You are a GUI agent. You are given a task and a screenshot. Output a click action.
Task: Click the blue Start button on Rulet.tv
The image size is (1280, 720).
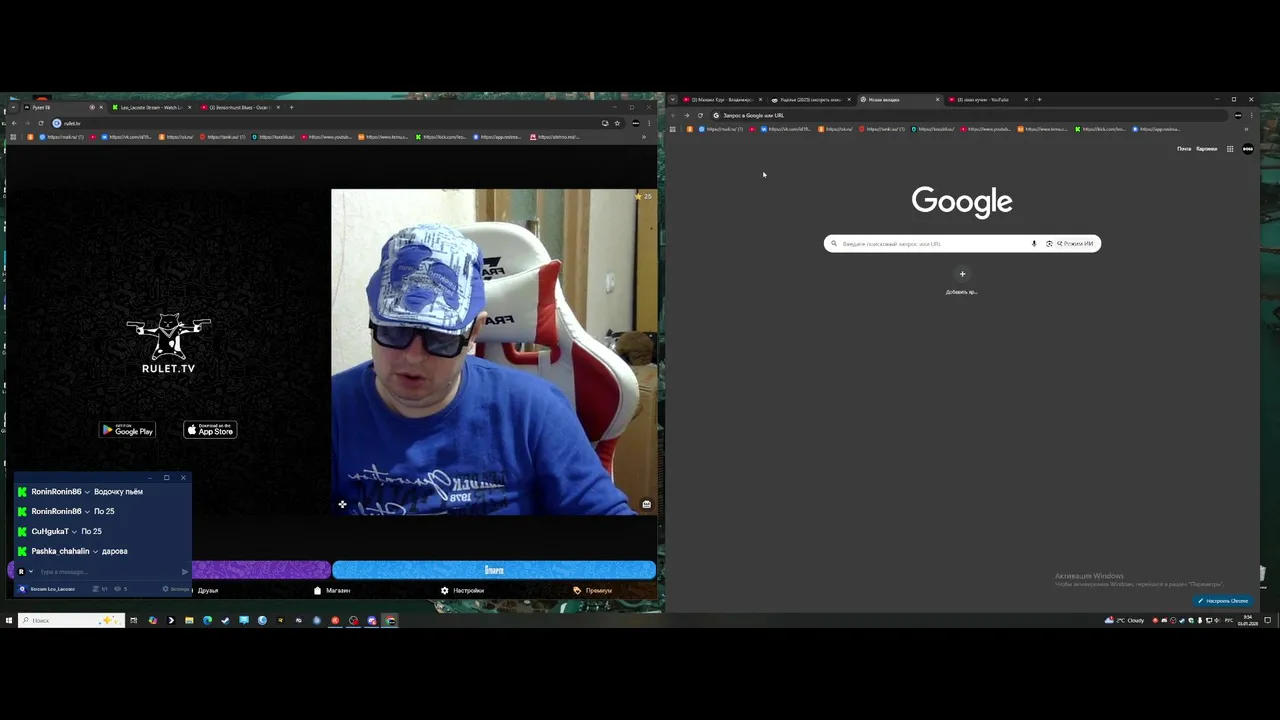click(x=494, y=570)
